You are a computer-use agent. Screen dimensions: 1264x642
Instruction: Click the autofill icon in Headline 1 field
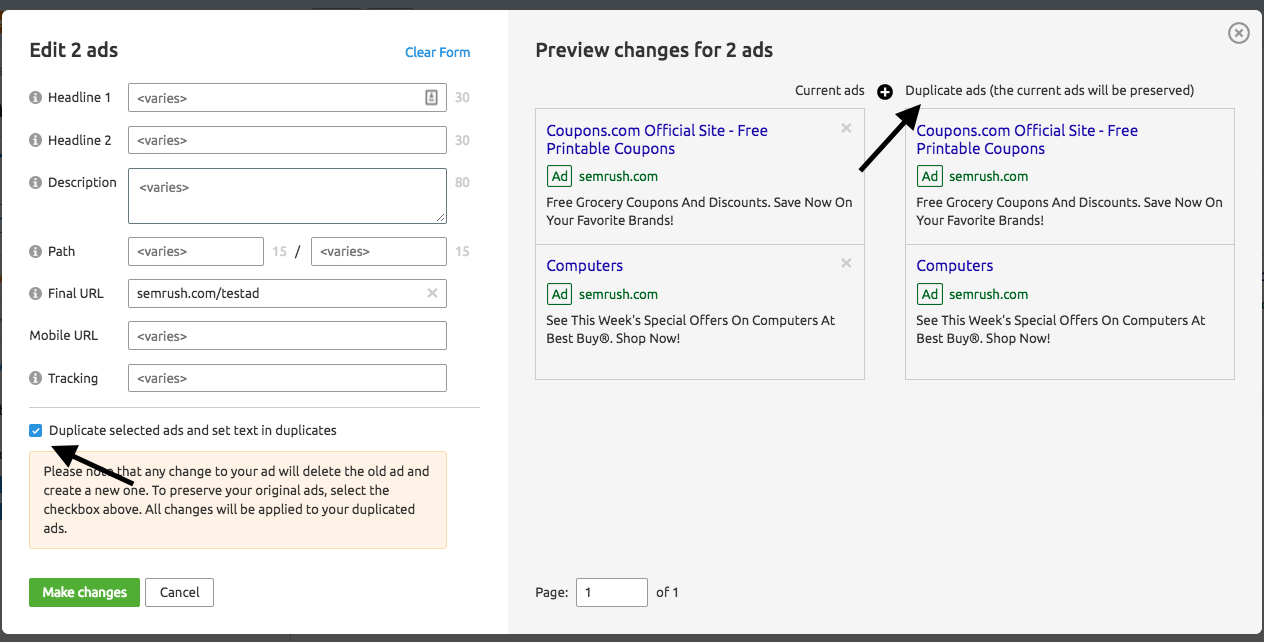[431, 98]
